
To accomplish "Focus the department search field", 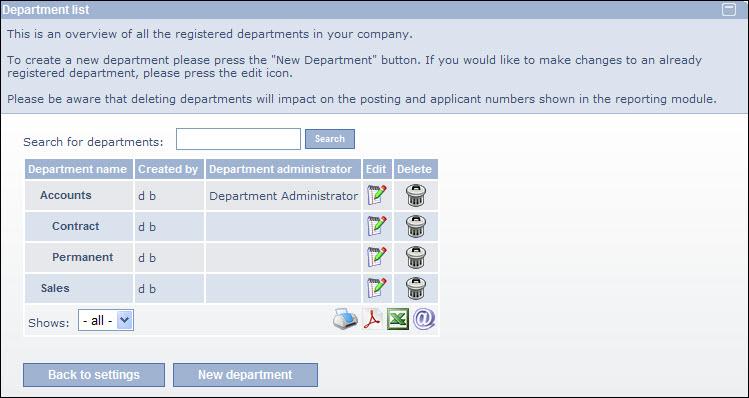I will pyautogui.click(x=238, y=139).
